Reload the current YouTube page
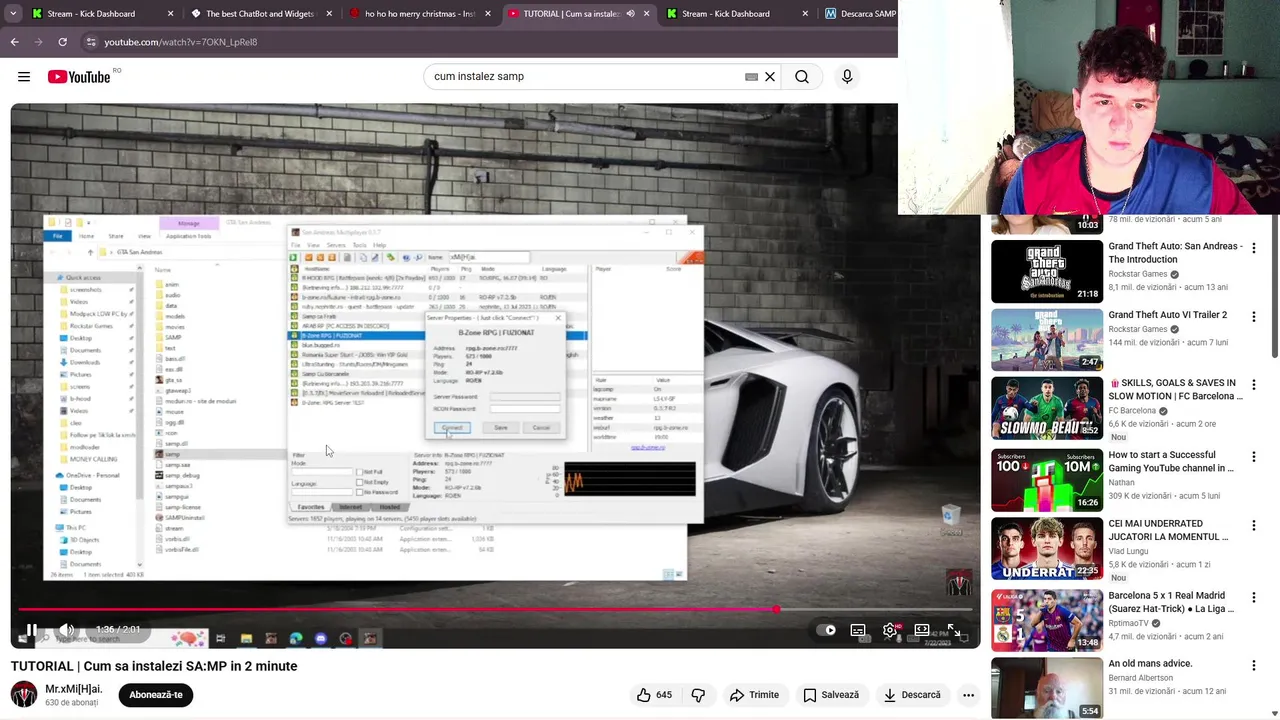 62,42
